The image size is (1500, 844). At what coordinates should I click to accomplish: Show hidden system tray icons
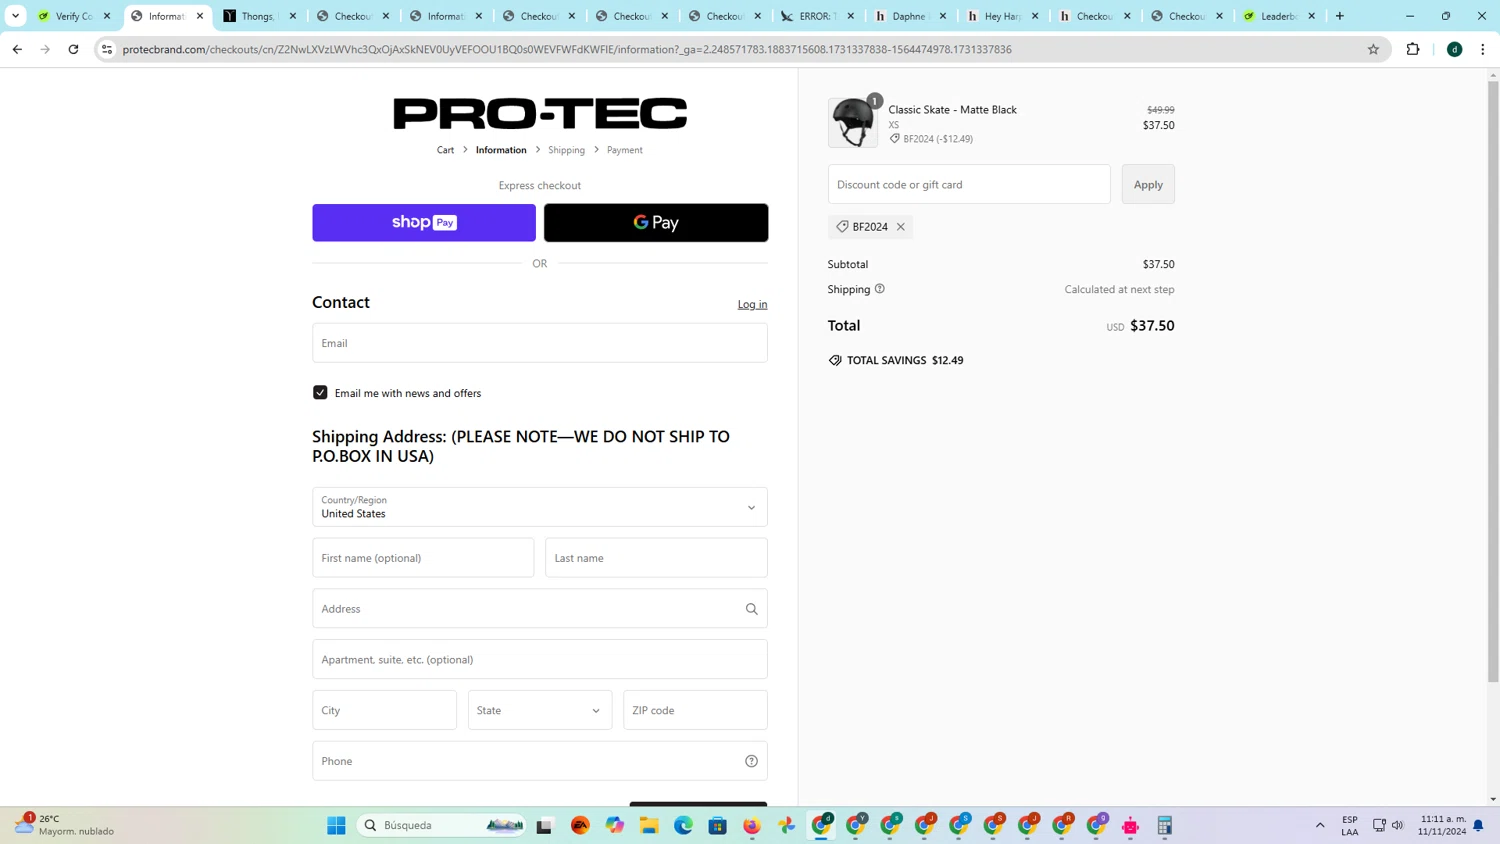[1320, 825]
